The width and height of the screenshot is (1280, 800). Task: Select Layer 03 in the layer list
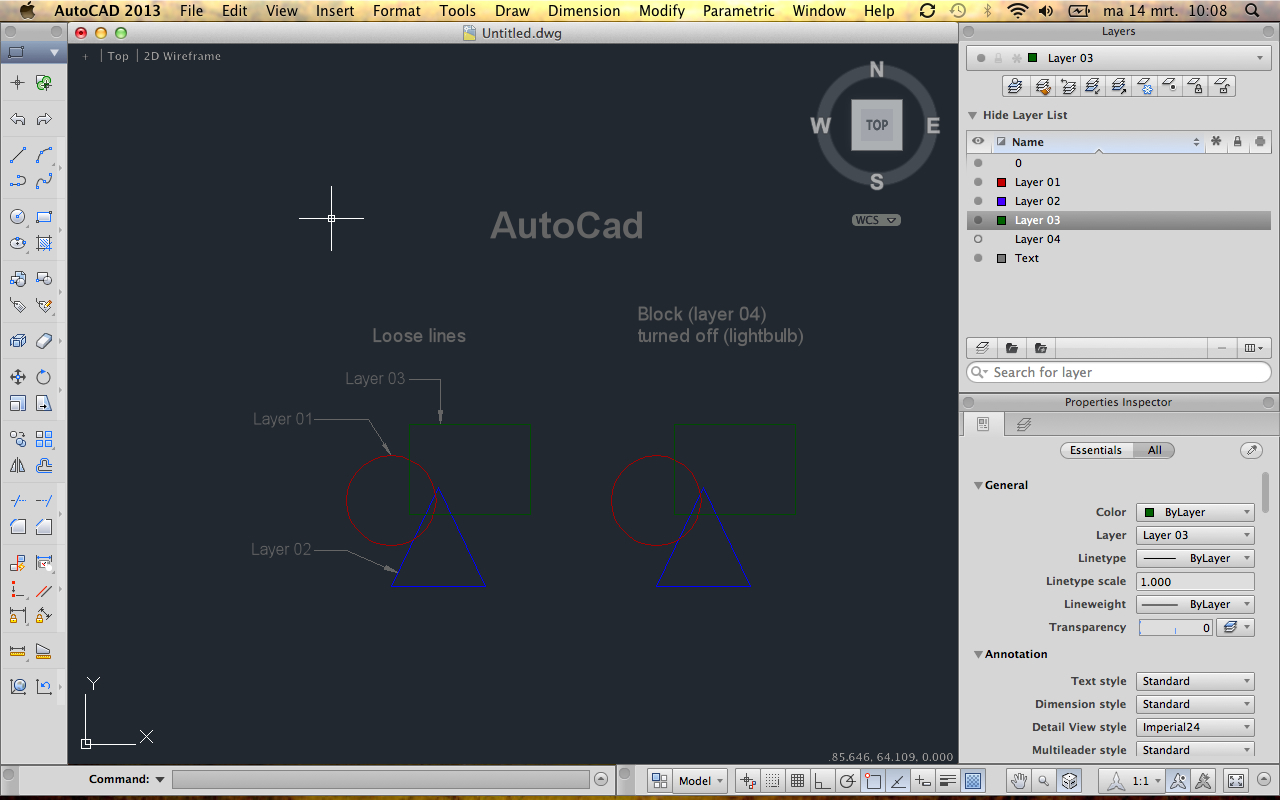coord(1118,220)
